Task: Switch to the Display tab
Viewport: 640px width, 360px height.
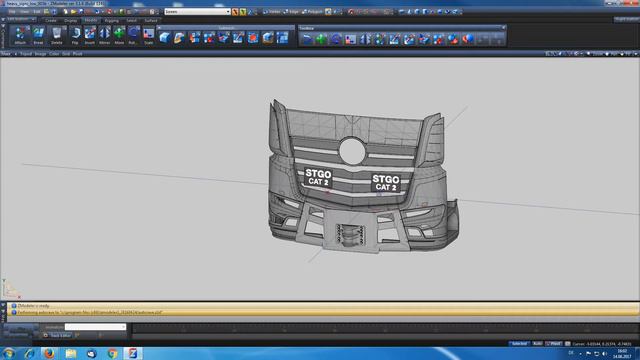Action: point(71,20)
